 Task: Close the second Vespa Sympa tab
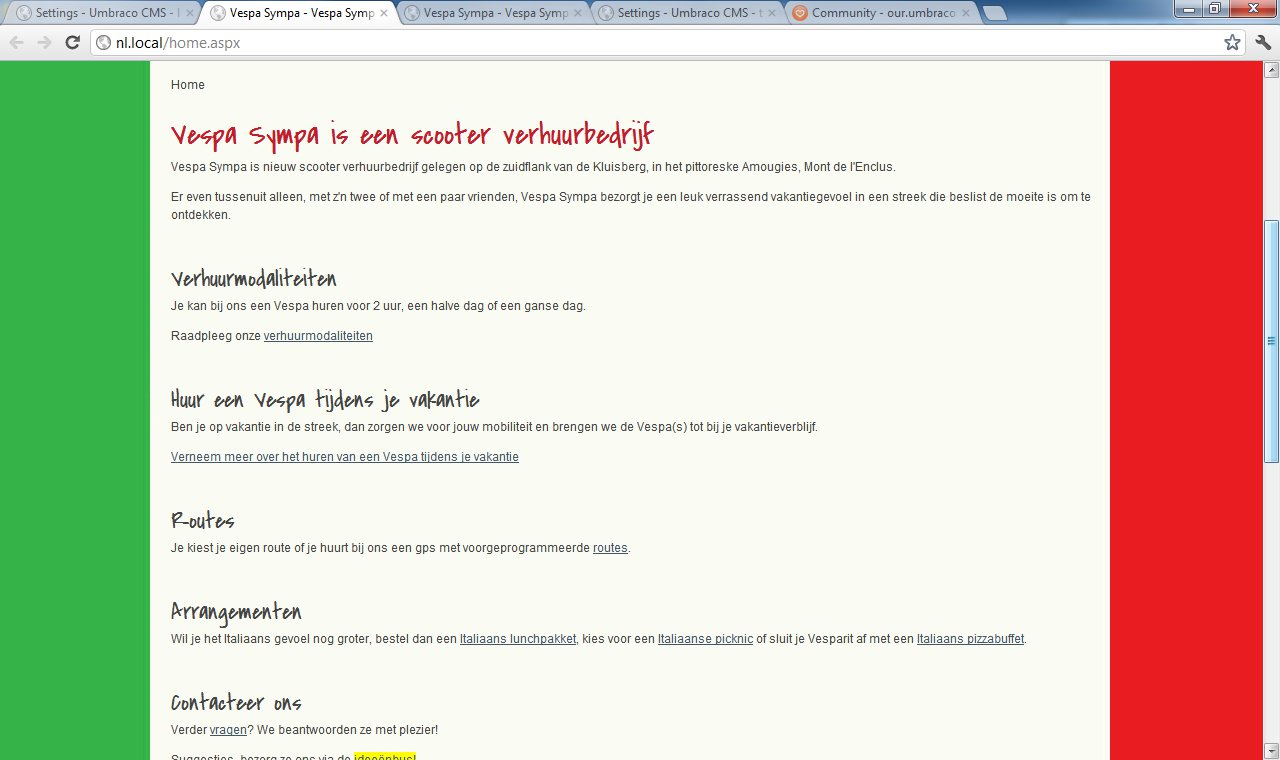click(578, 14)
